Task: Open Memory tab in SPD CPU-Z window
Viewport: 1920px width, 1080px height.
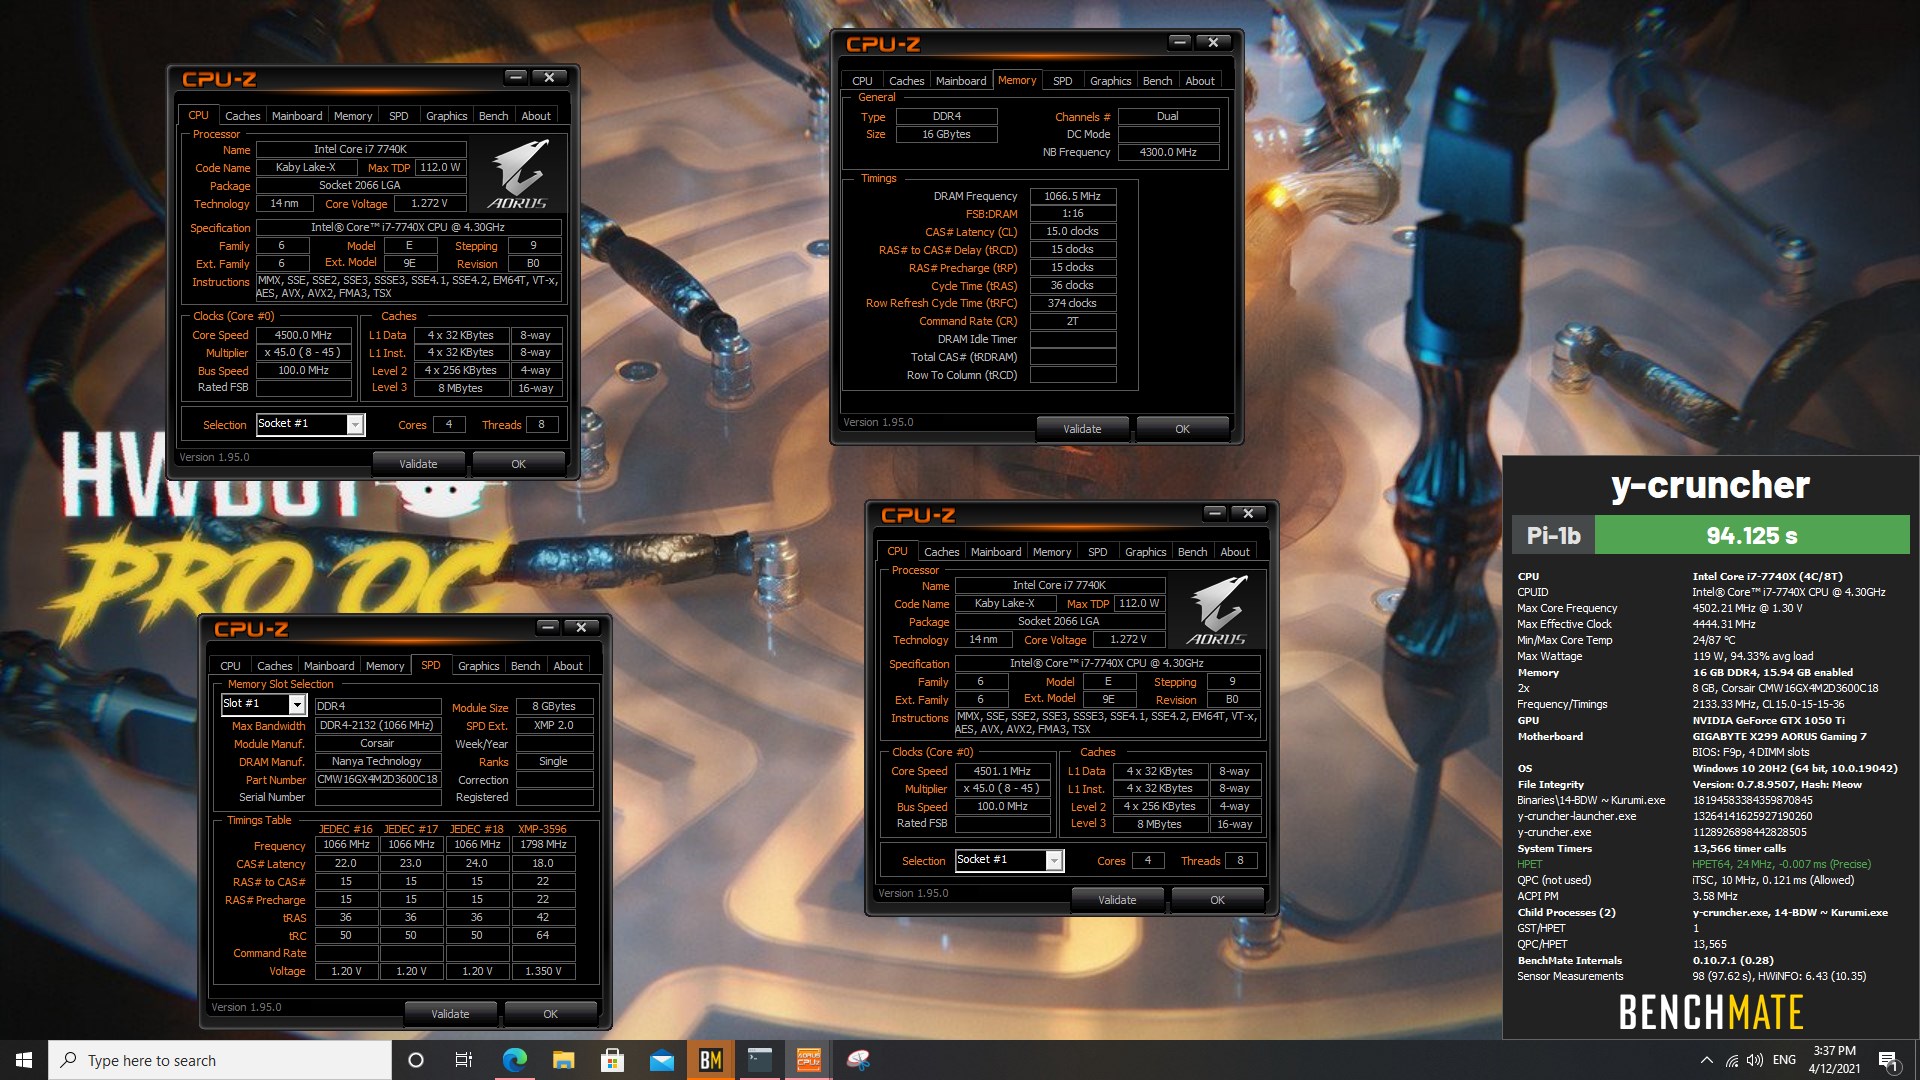Action: (x=385, y=666)
